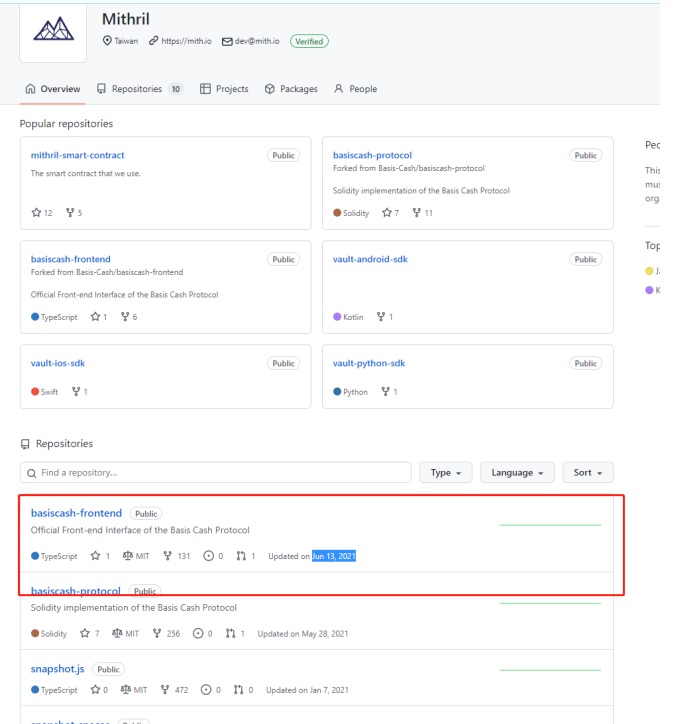Click MIT license icon on basiscash-frontend row
The width and height of the screenshot is (676, 724).
pyautogui.click(x=127, y=556)
